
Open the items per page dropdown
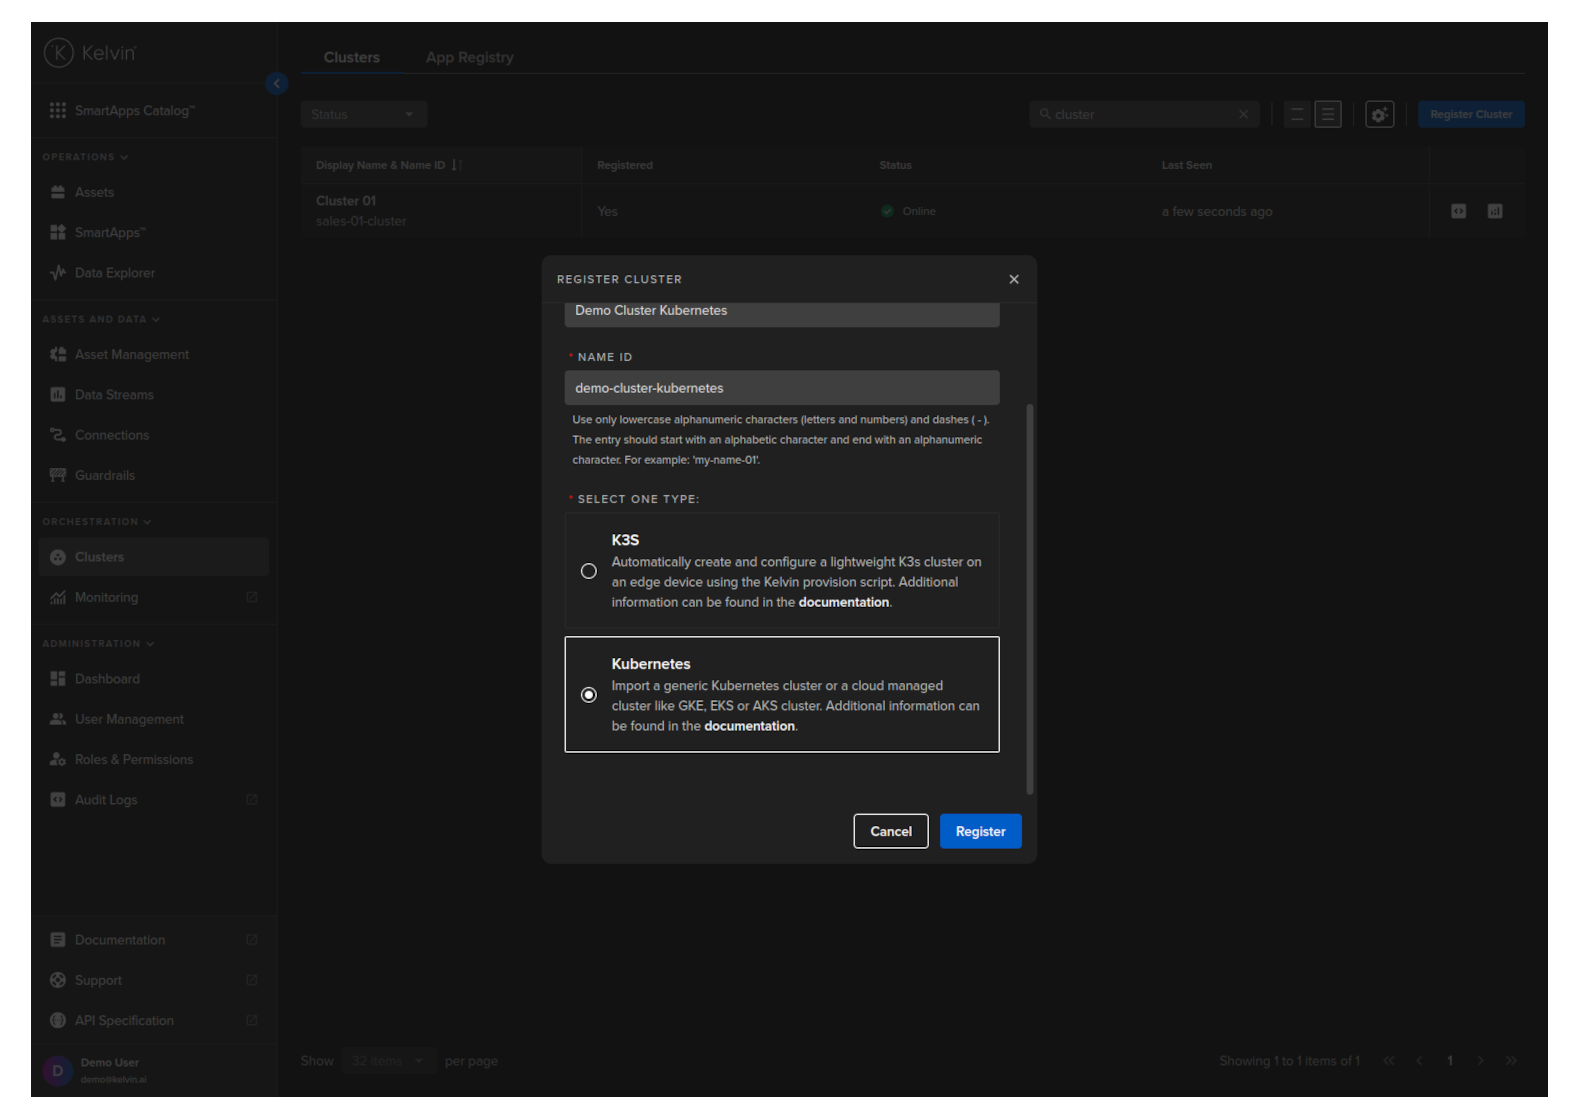click(387, 1061)
